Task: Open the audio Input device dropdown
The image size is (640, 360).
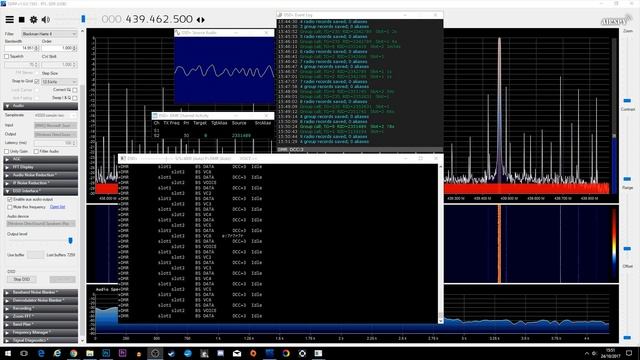Action: [x=55, y=125]
